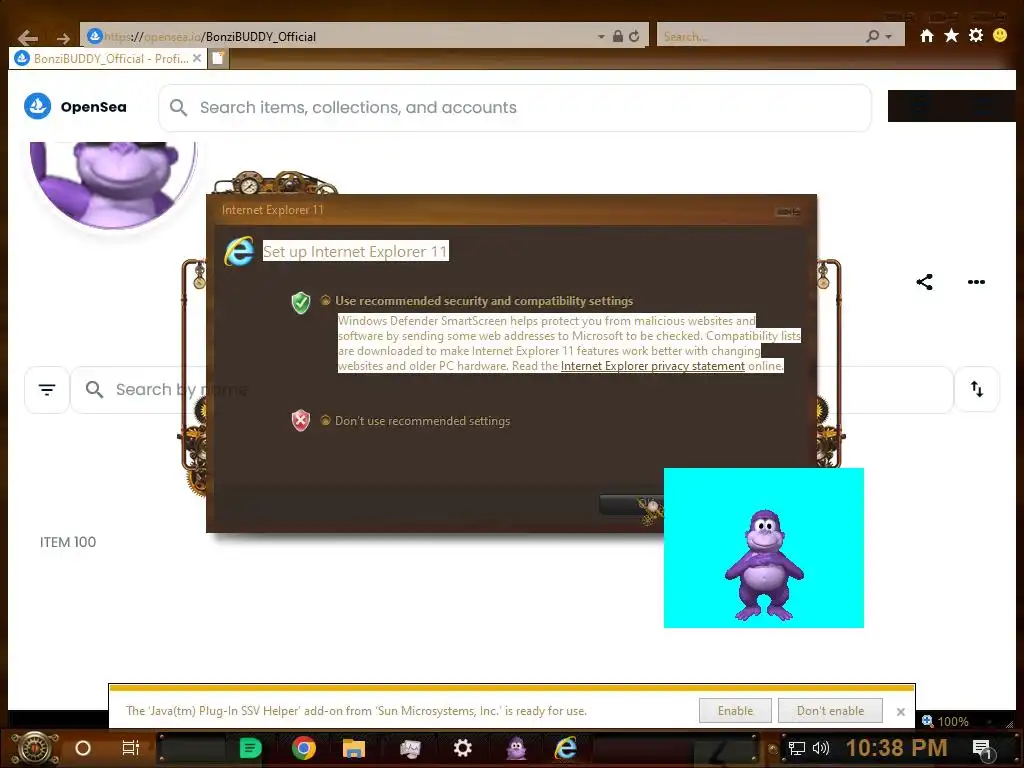Click the green shield recommended settings icon
The height and width of the screenshot is (768, 1024).
300,302
